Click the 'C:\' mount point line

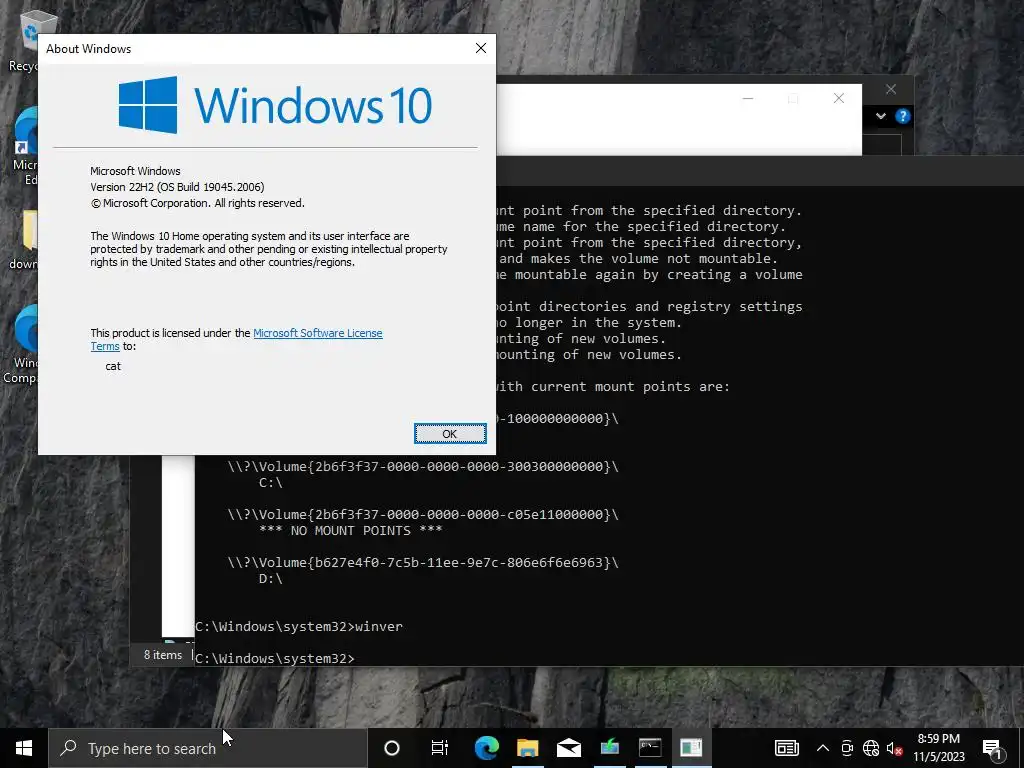click(x=270, y=483)
